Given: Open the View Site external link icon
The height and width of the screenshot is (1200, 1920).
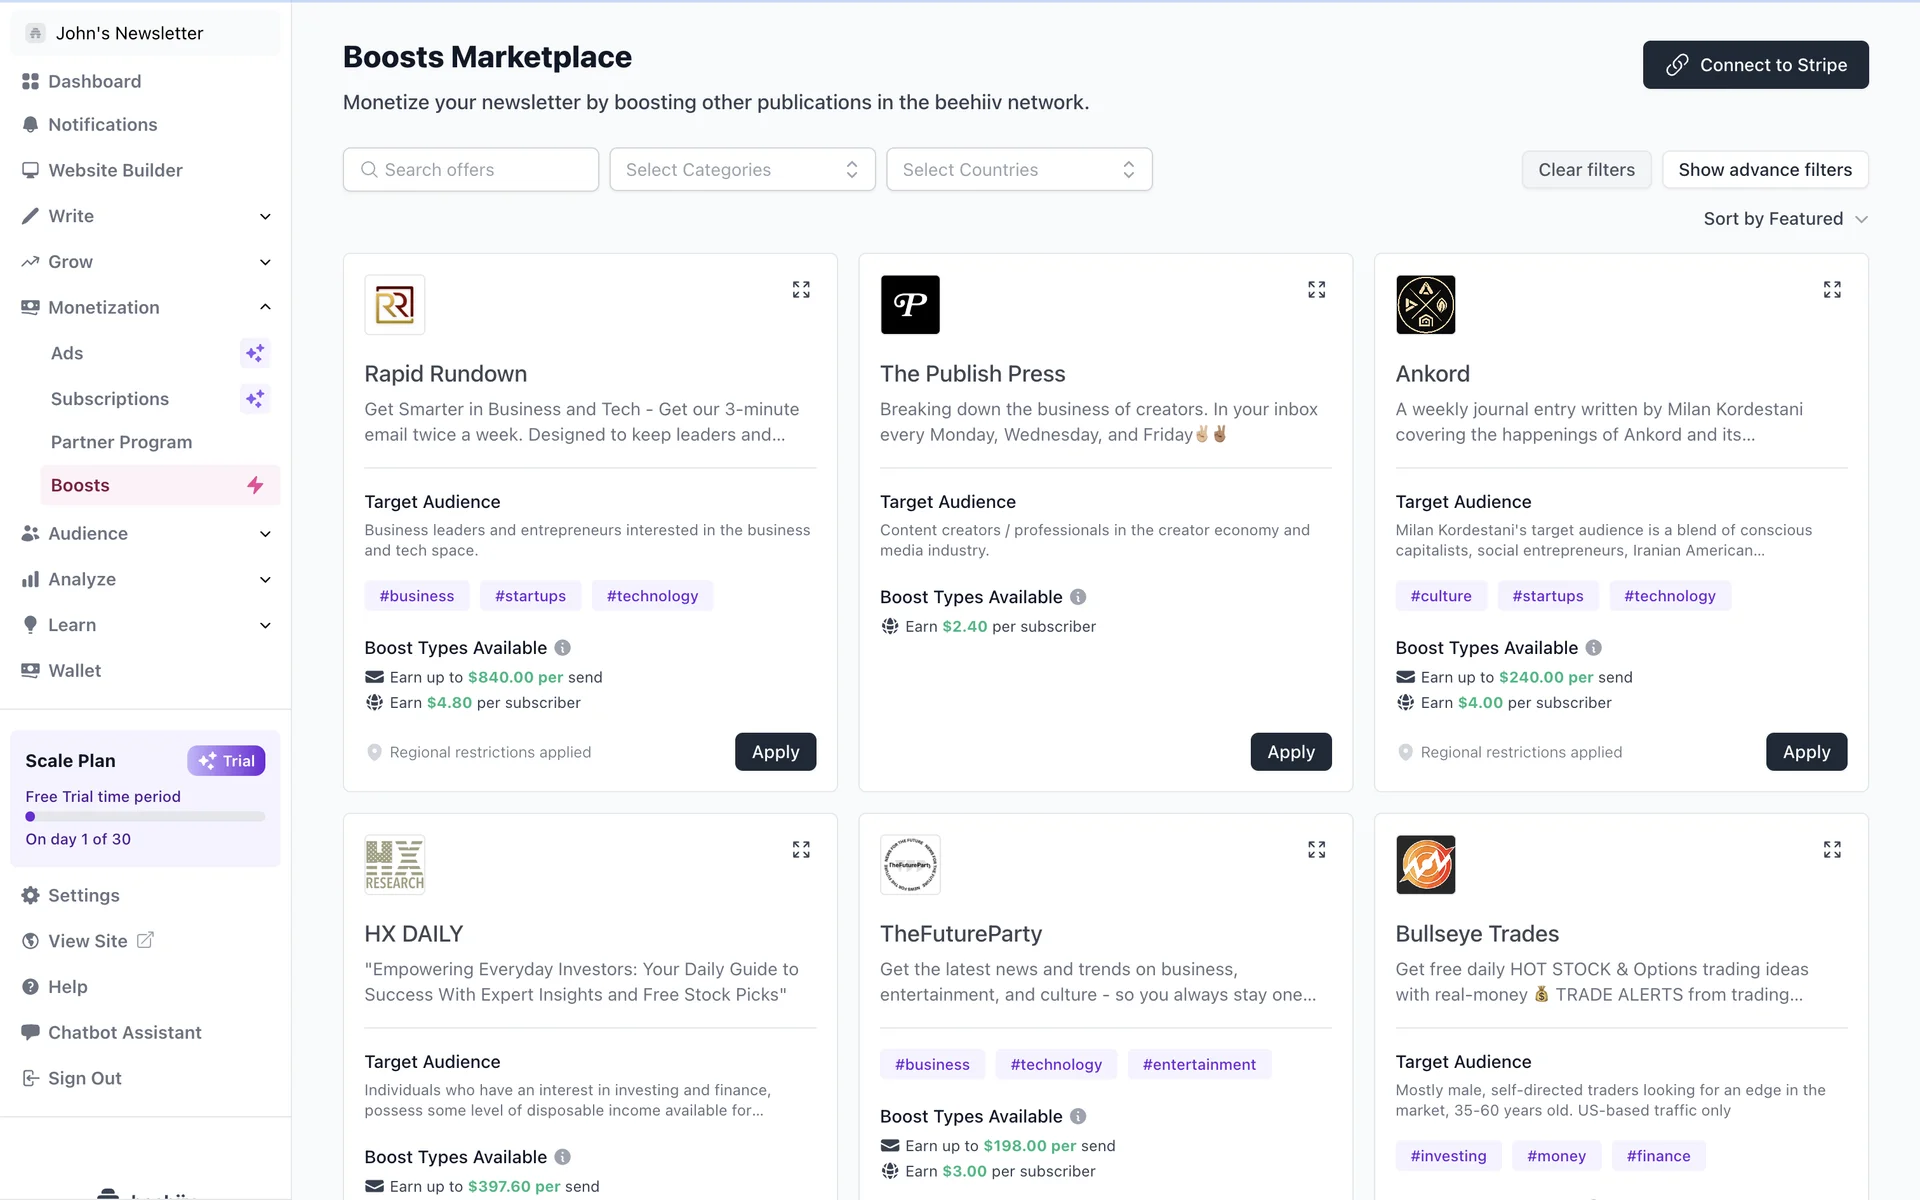Looking at the screenshot, I should (x=145, y=940).
